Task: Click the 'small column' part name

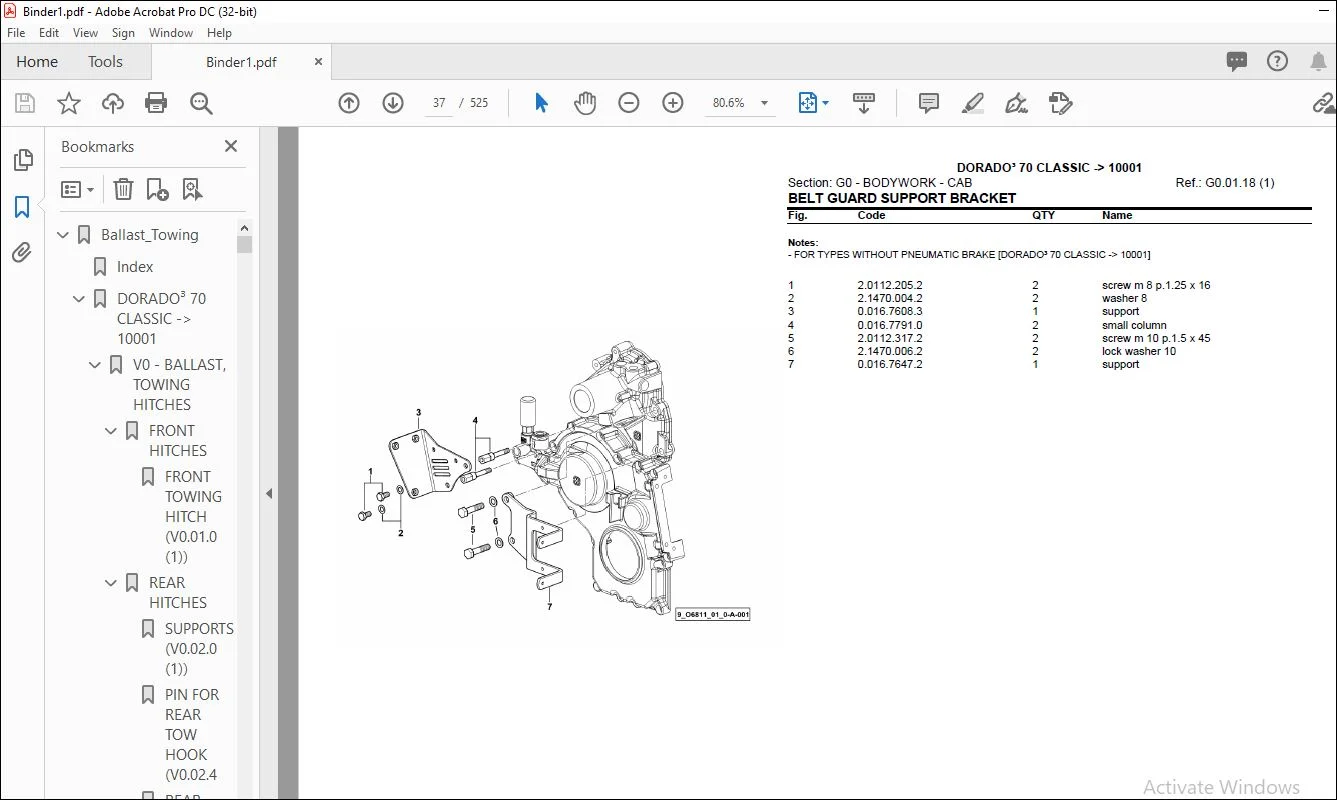Action: pos(1134,325)
